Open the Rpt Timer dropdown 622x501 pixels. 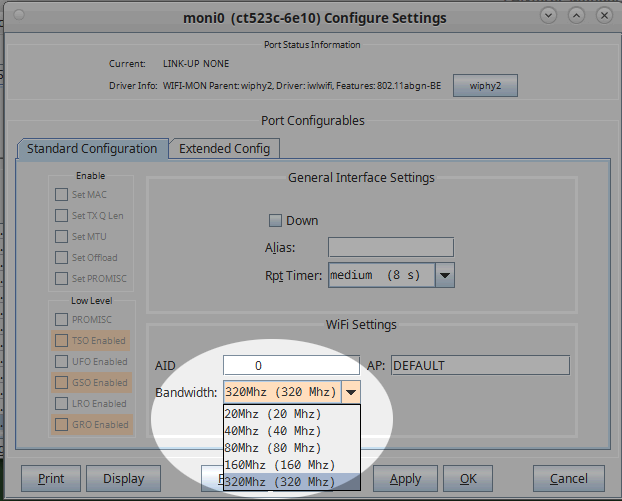pyautogui.click(x=445, y=275)
